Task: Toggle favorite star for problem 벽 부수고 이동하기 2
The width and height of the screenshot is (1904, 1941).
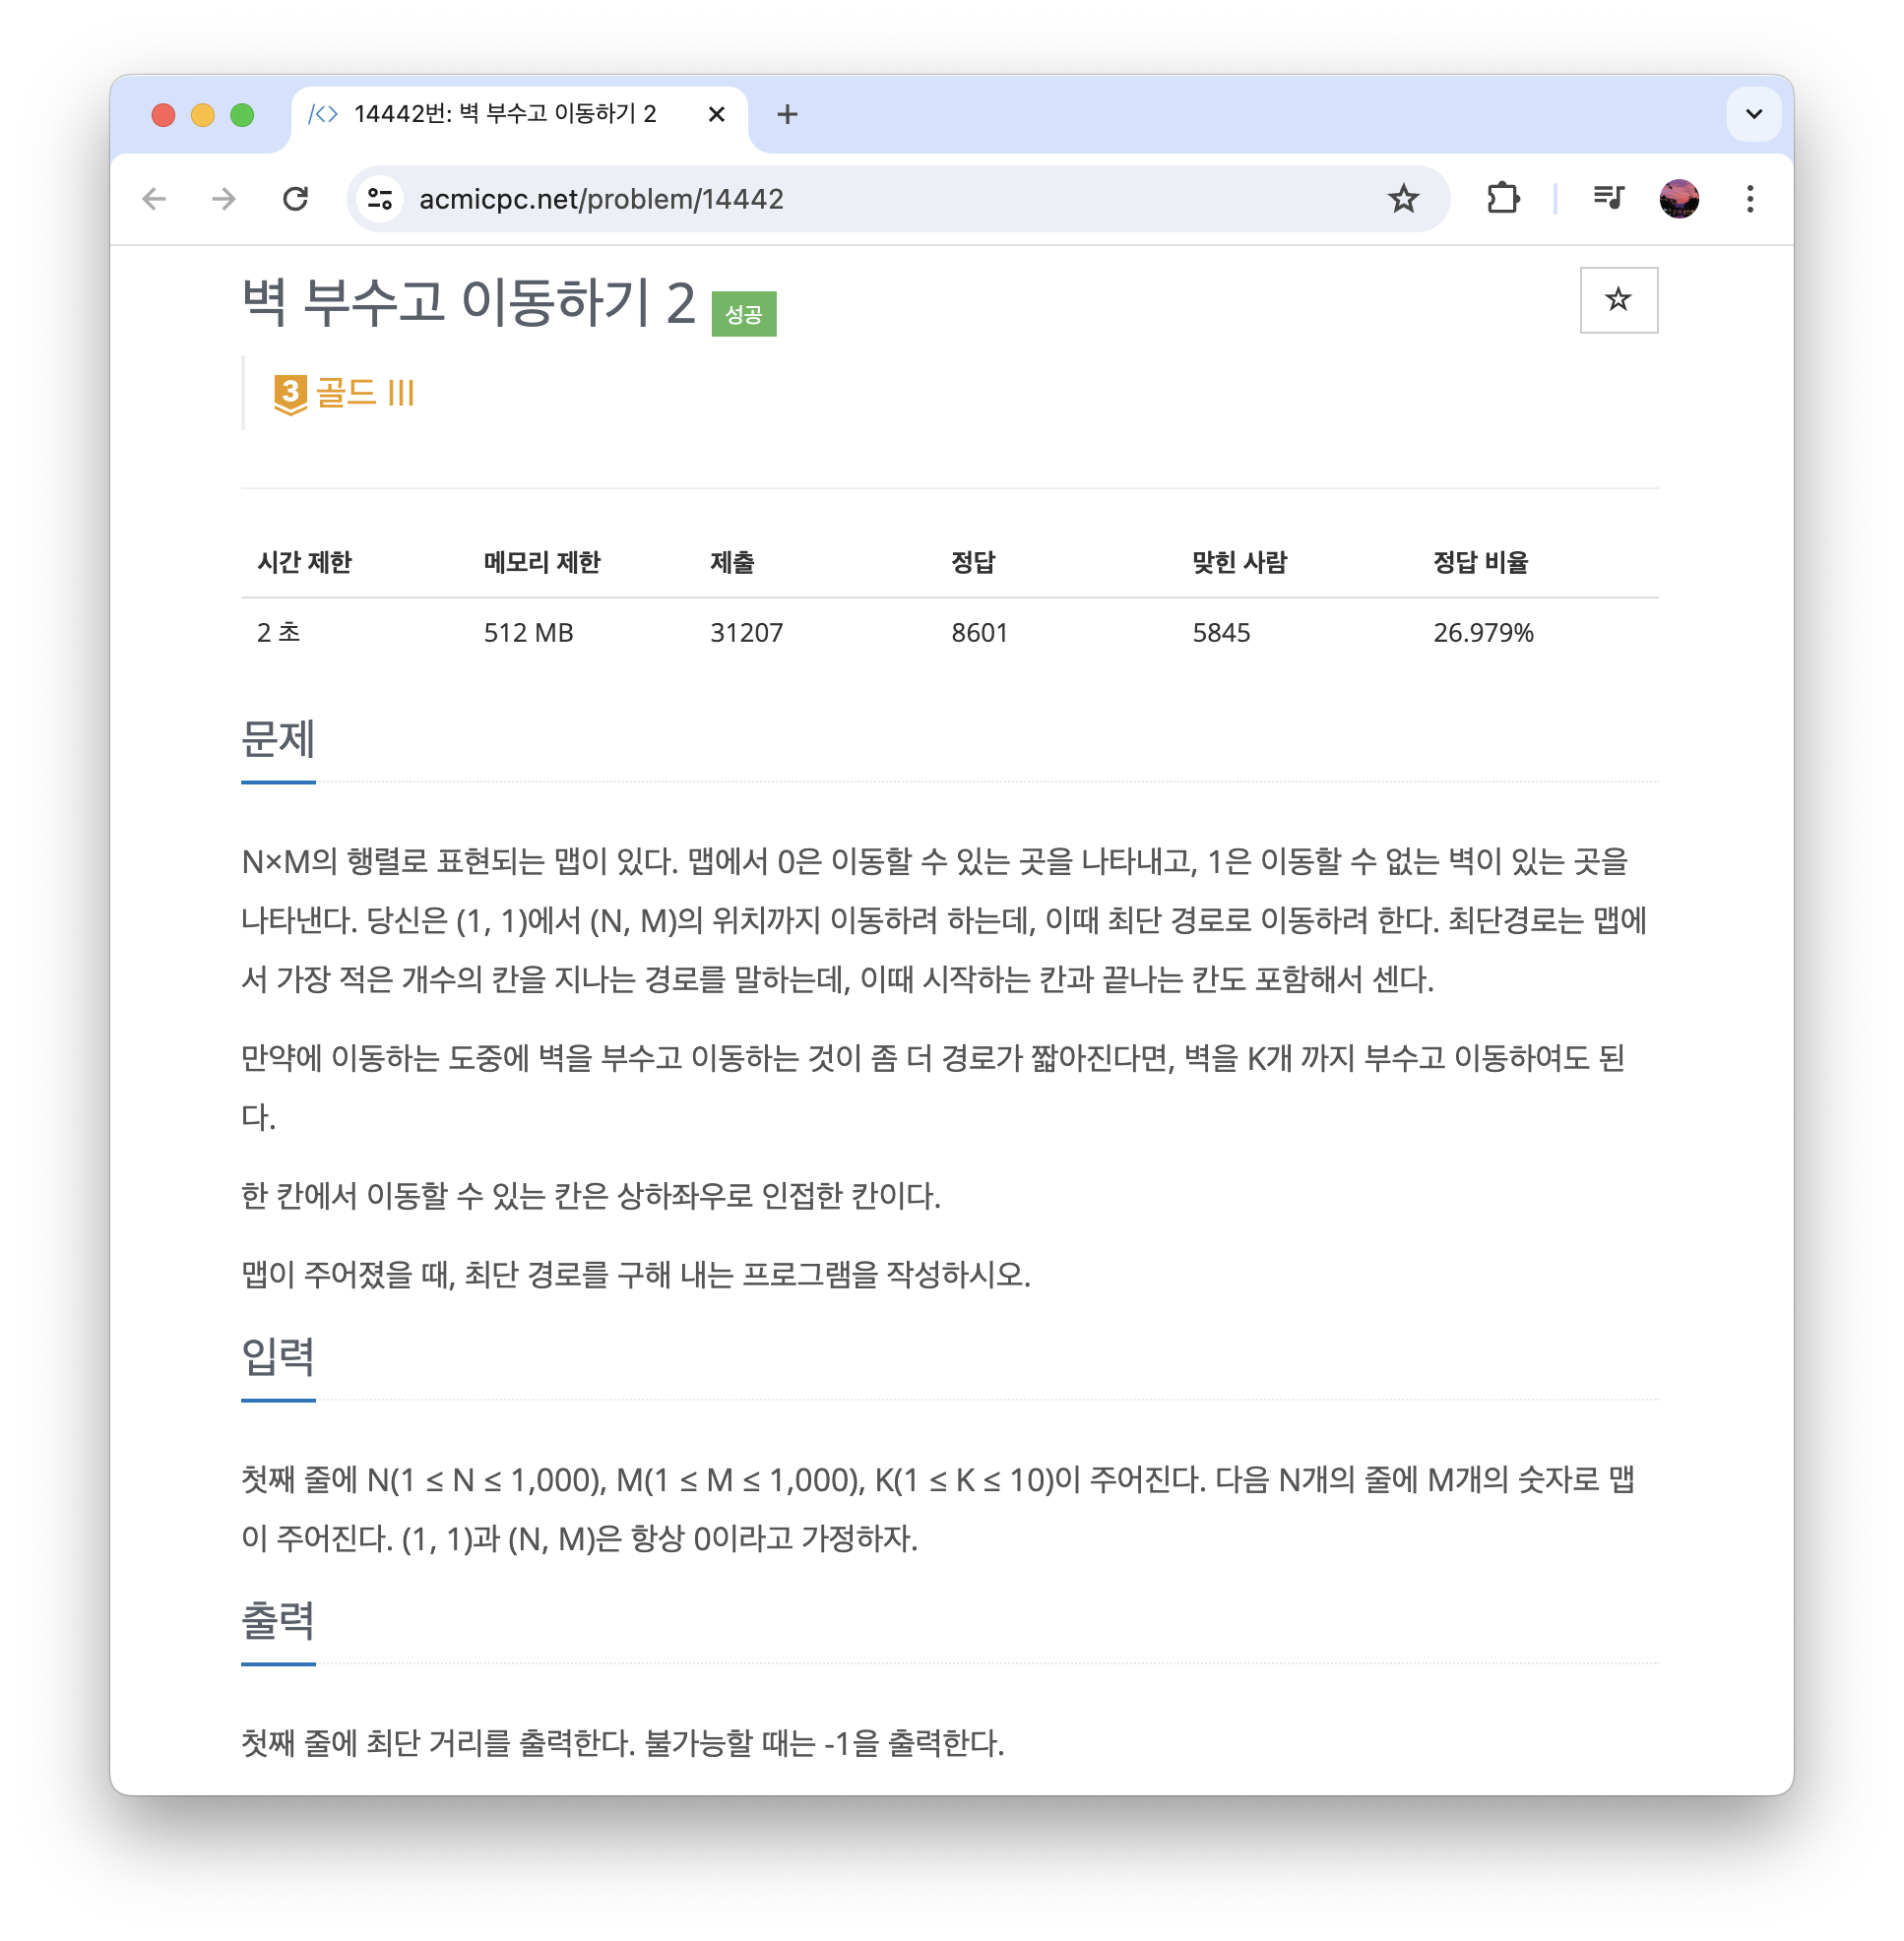Action: 1618,299
